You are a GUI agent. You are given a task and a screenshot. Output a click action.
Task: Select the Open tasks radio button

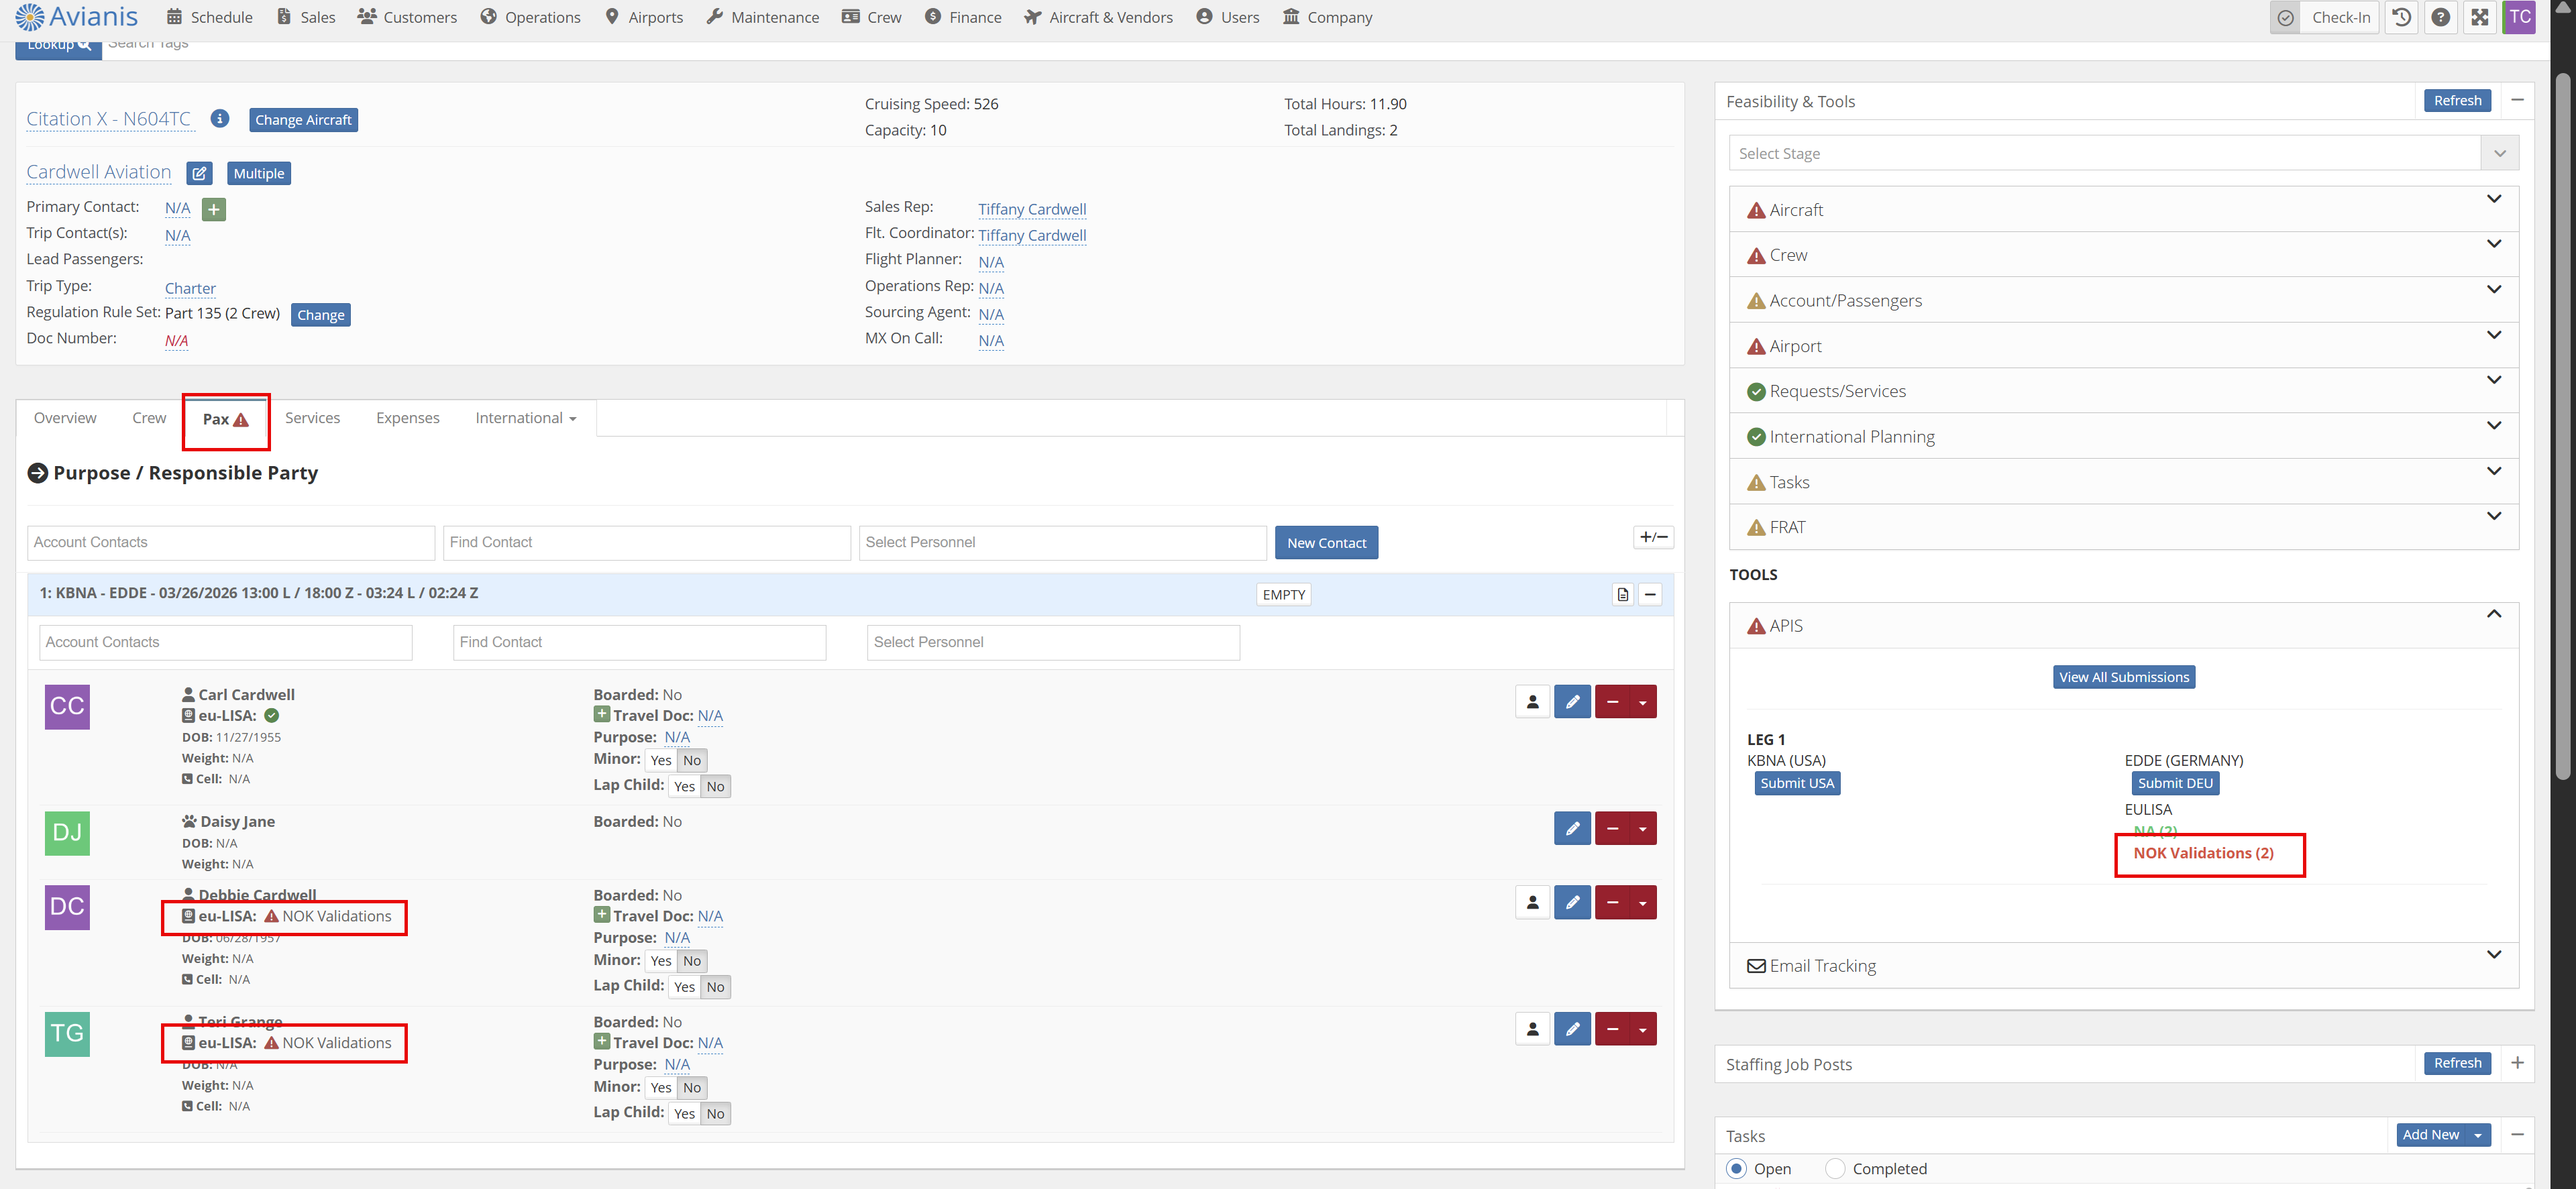pos(1737,1168)
